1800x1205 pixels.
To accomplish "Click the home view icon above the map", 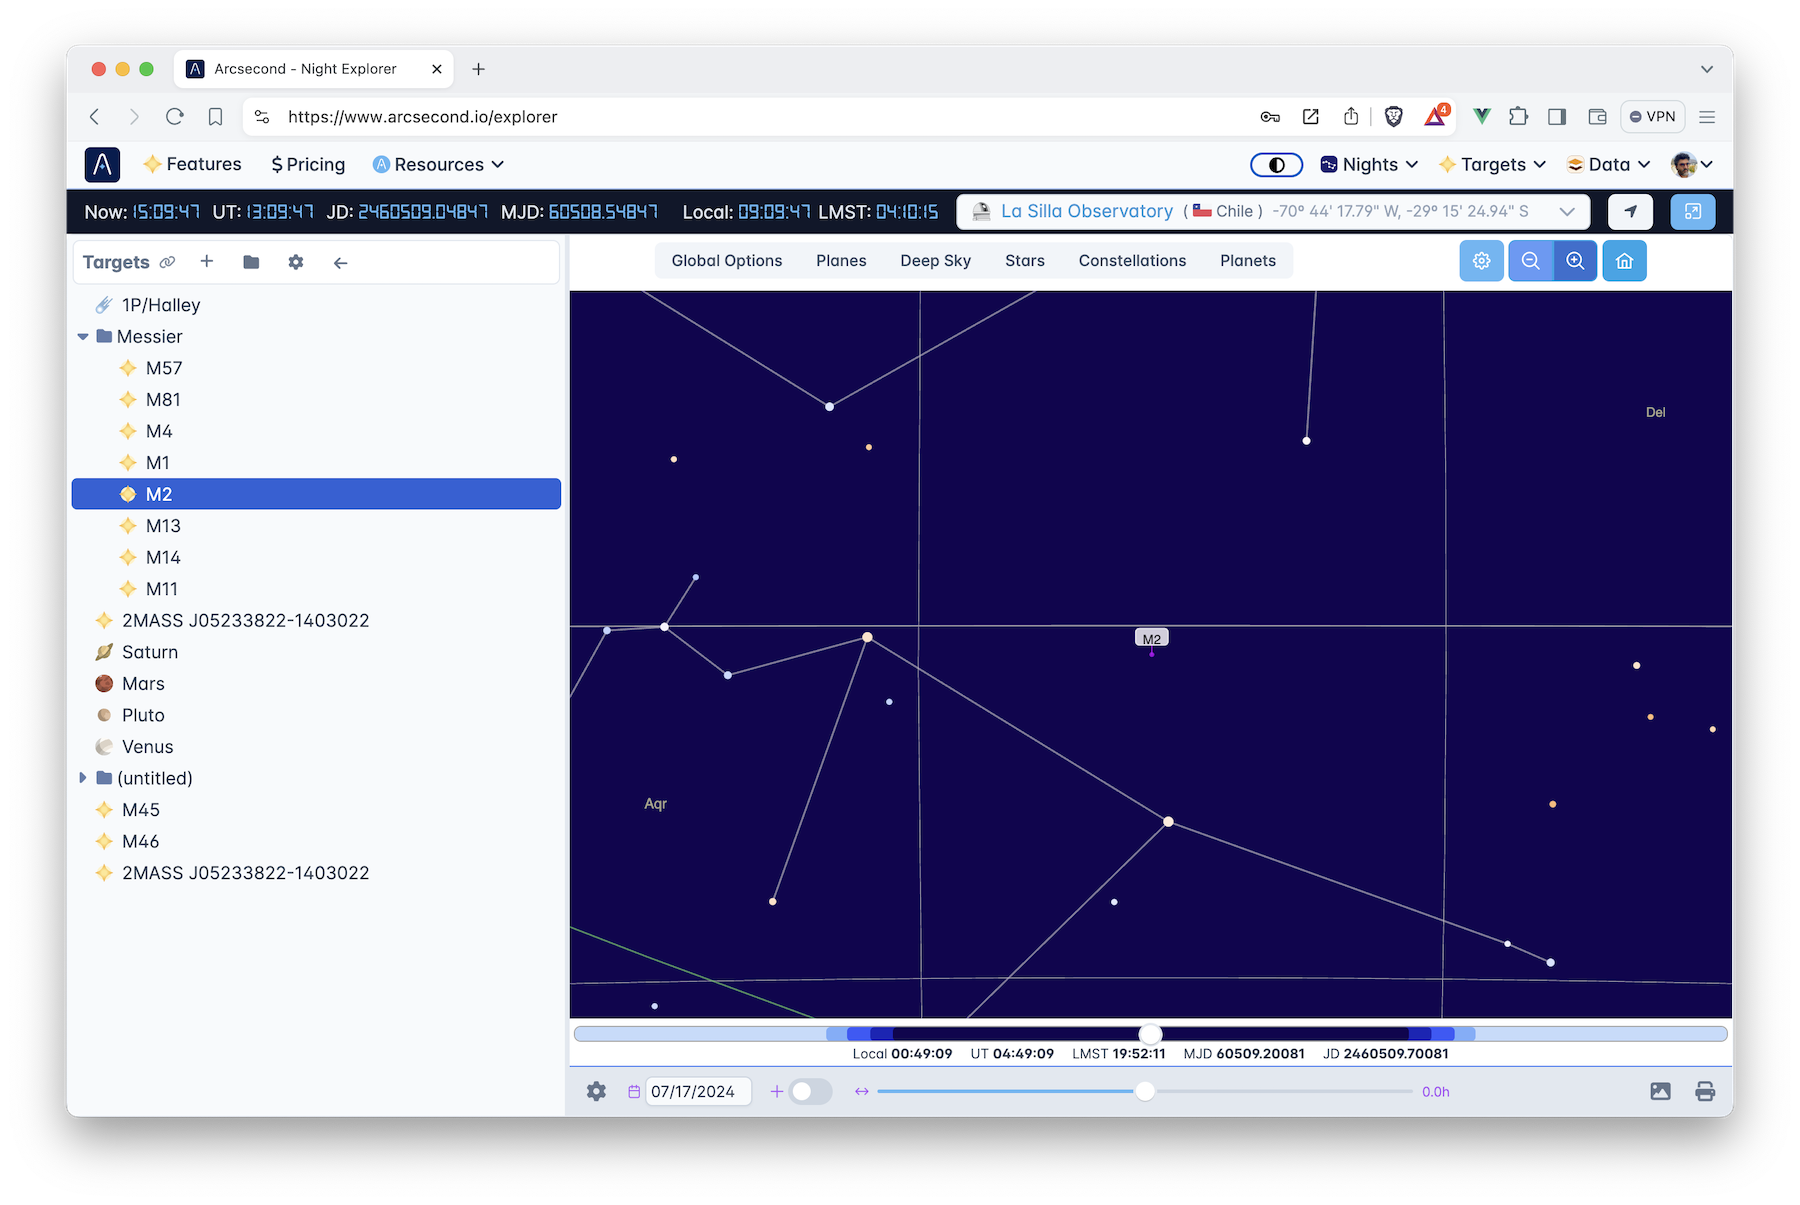I will (x=1624, y=260).
